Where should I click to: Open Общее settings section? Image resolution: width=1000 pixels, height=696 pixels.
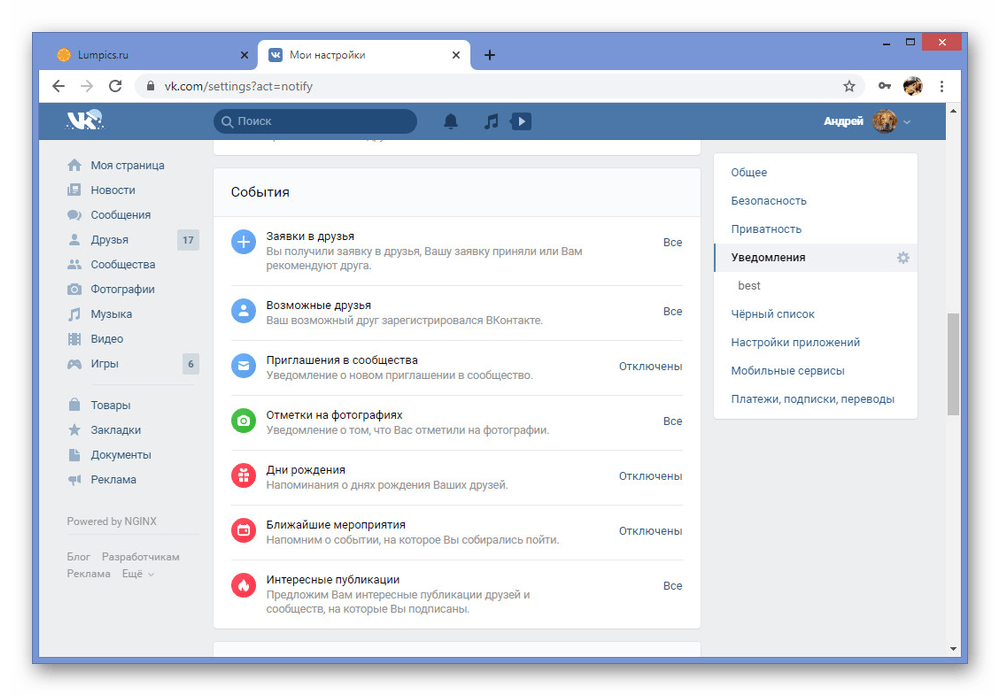[749, 172]
